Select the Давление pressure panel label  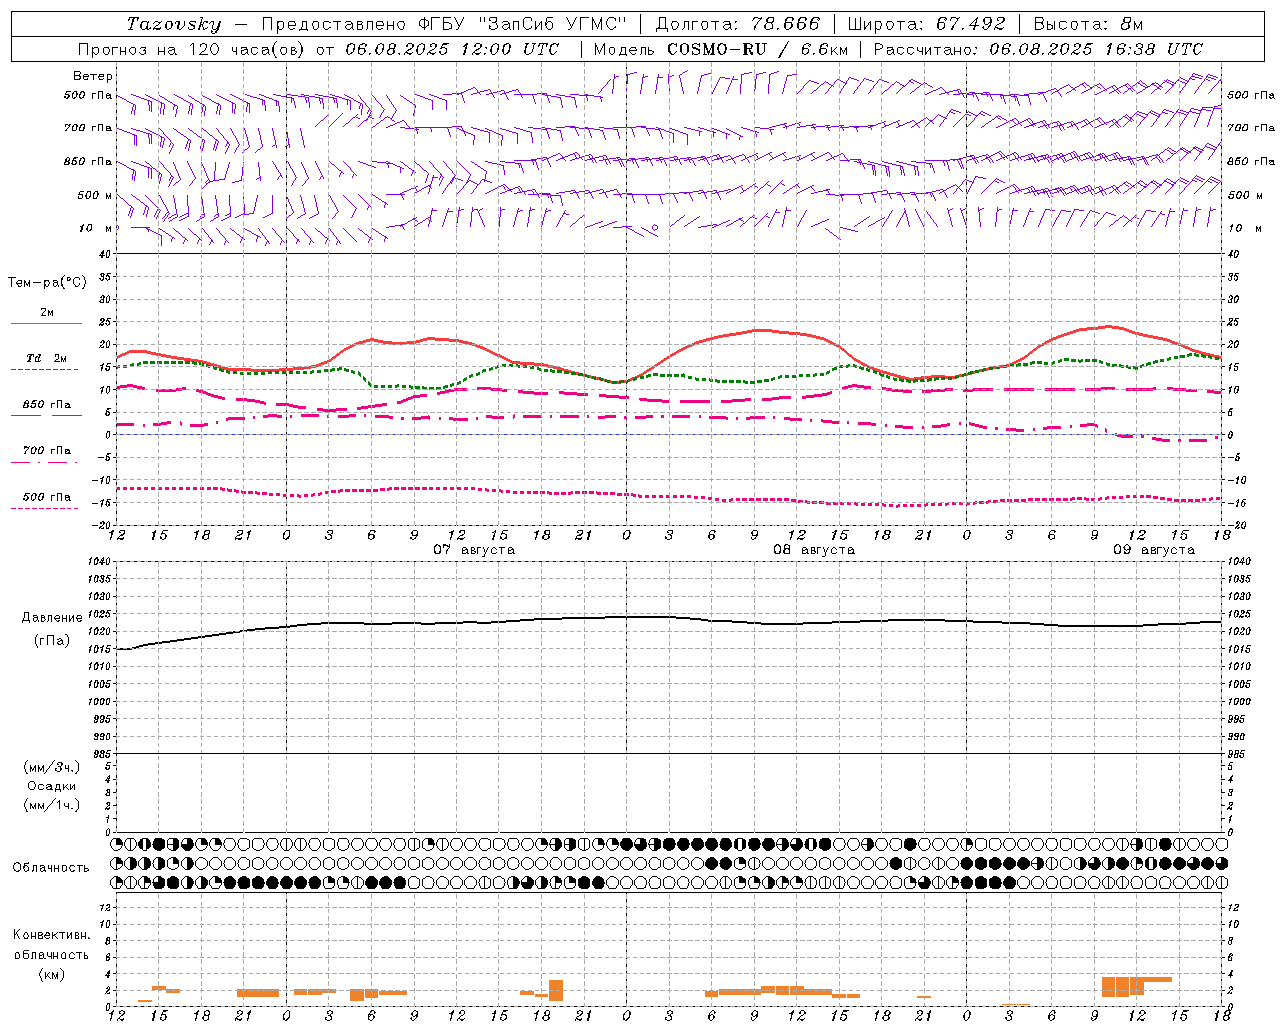(x=52, y=618)
